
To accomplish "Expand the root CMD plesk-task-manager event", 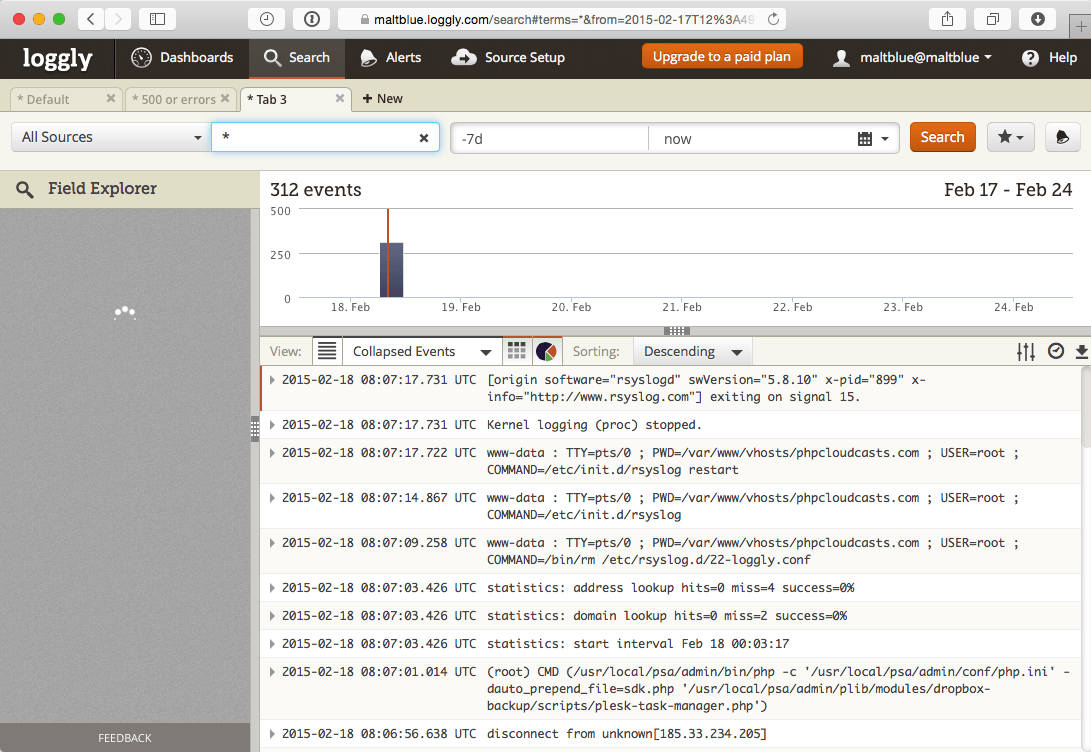I will (x=272, y=671).
